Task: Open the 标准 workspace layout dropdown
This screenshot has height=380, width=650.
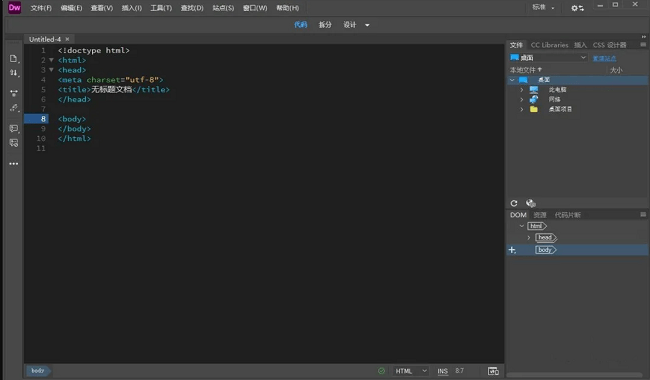Action: (543, 7)
